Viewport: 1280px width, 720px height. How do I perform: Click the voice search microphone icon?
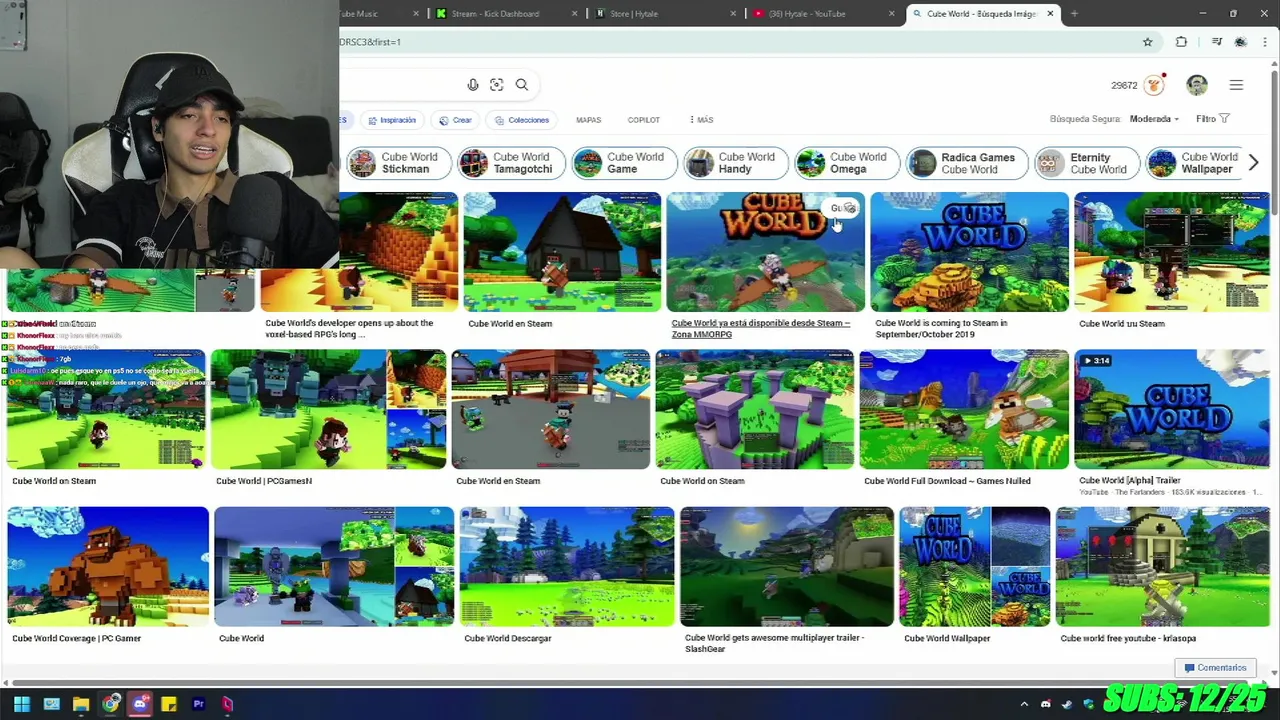tap(473, 85)
